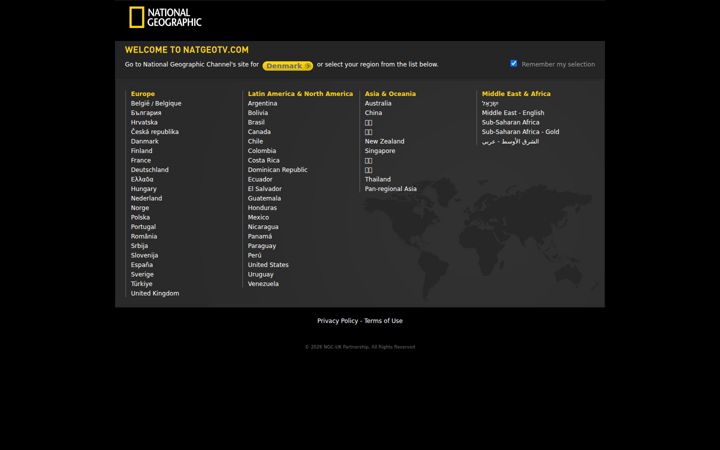The height and width of the screenshot is (450, 720).
Task: Select België / Belgique region
Action: point(156,103)
